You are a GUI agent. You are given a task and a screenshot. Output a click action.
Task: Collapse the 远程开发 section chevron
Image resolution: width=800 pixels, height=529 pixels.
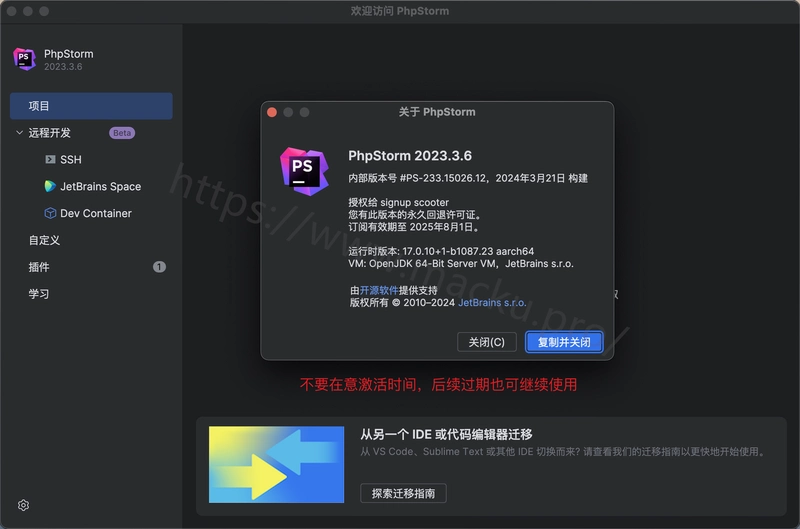(19, 133)
